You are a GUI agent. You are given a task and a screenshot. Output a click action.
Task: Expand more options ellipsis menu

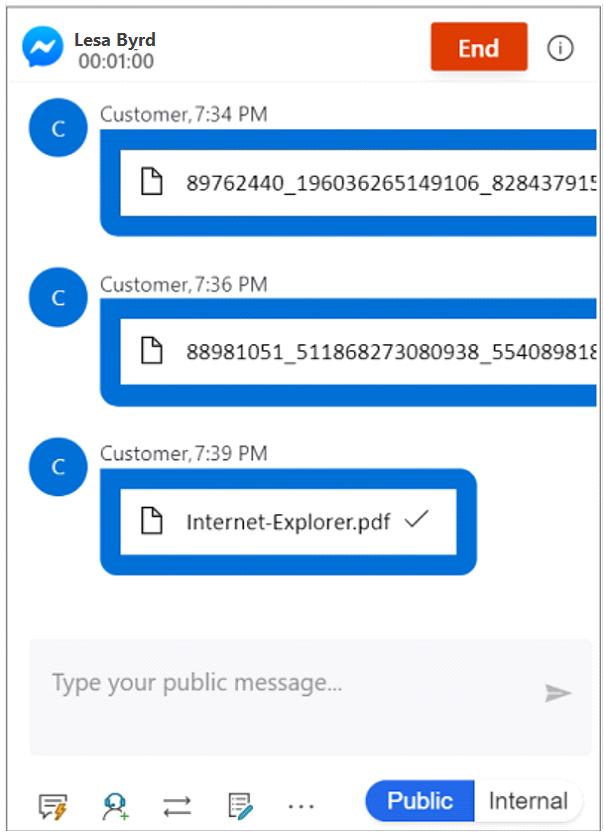click(x=301, y=806)
